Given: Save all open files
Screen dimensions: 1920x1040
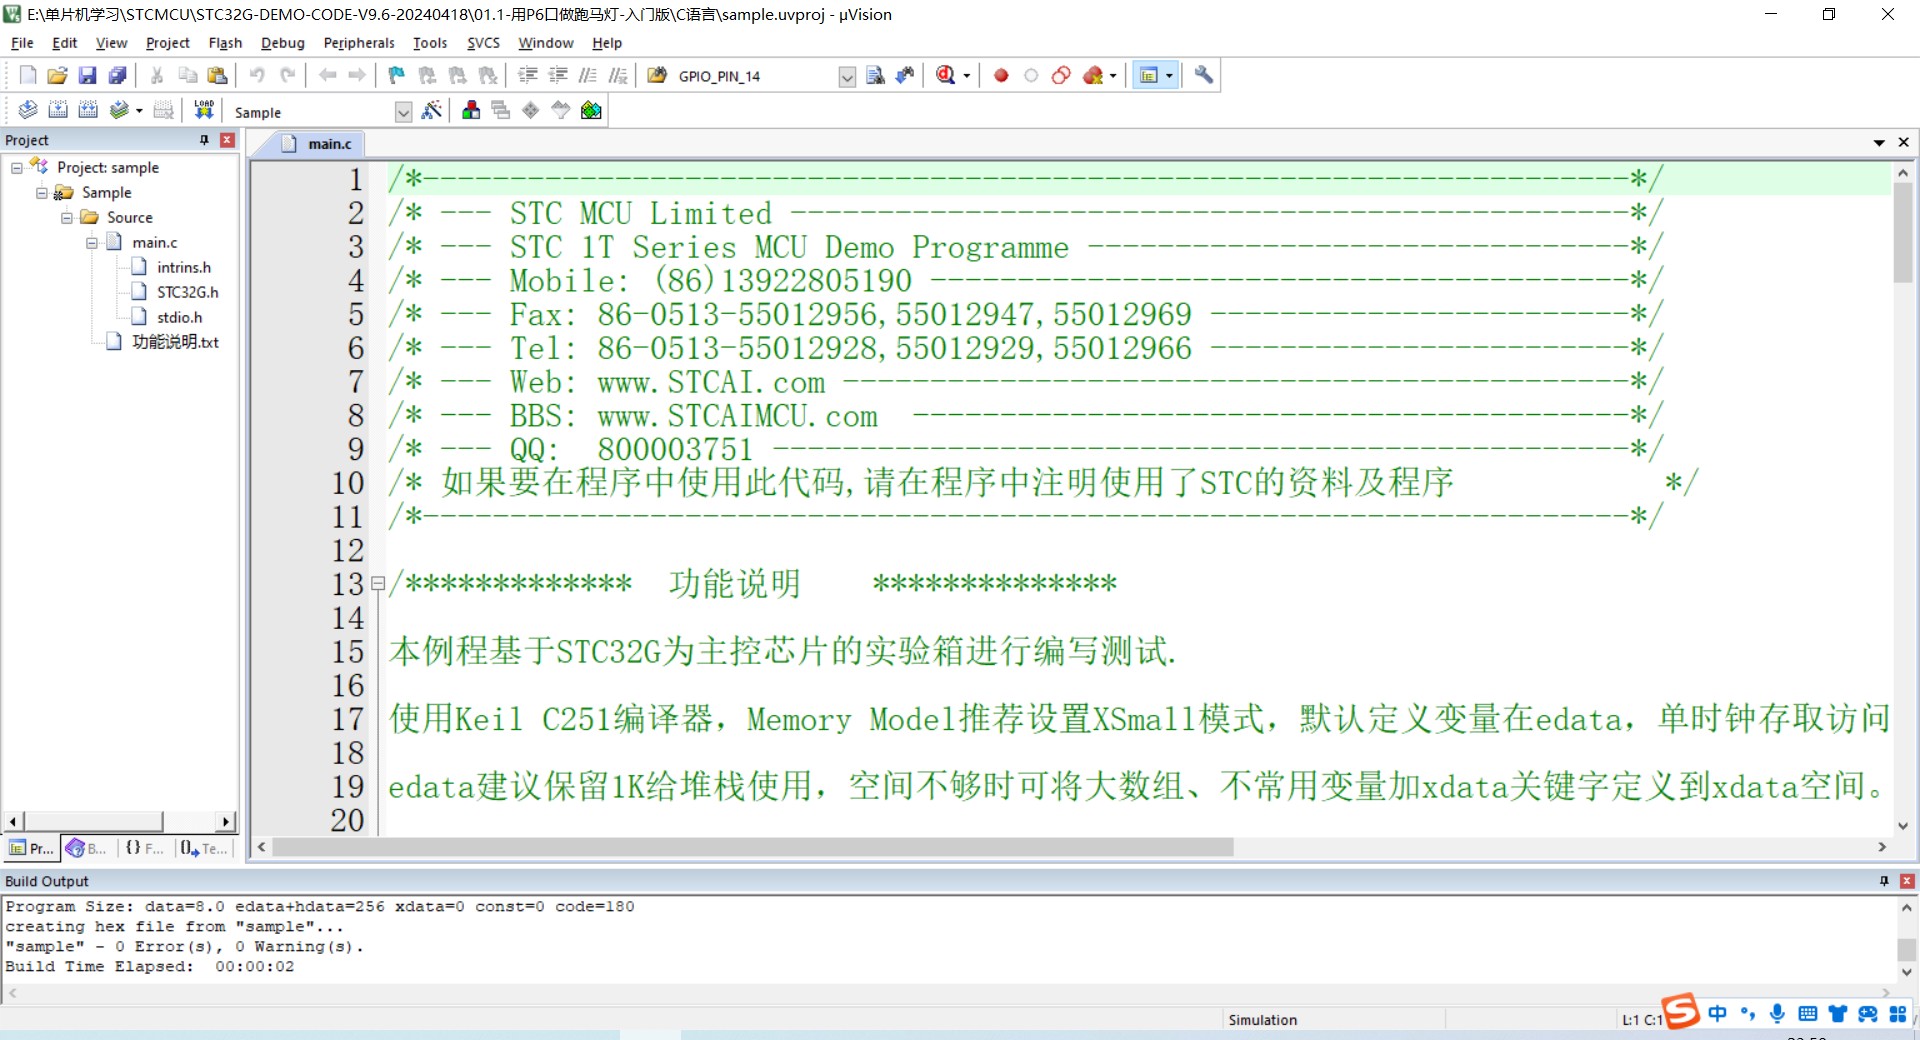Looking at the screenshot, I should click(117, 75).
